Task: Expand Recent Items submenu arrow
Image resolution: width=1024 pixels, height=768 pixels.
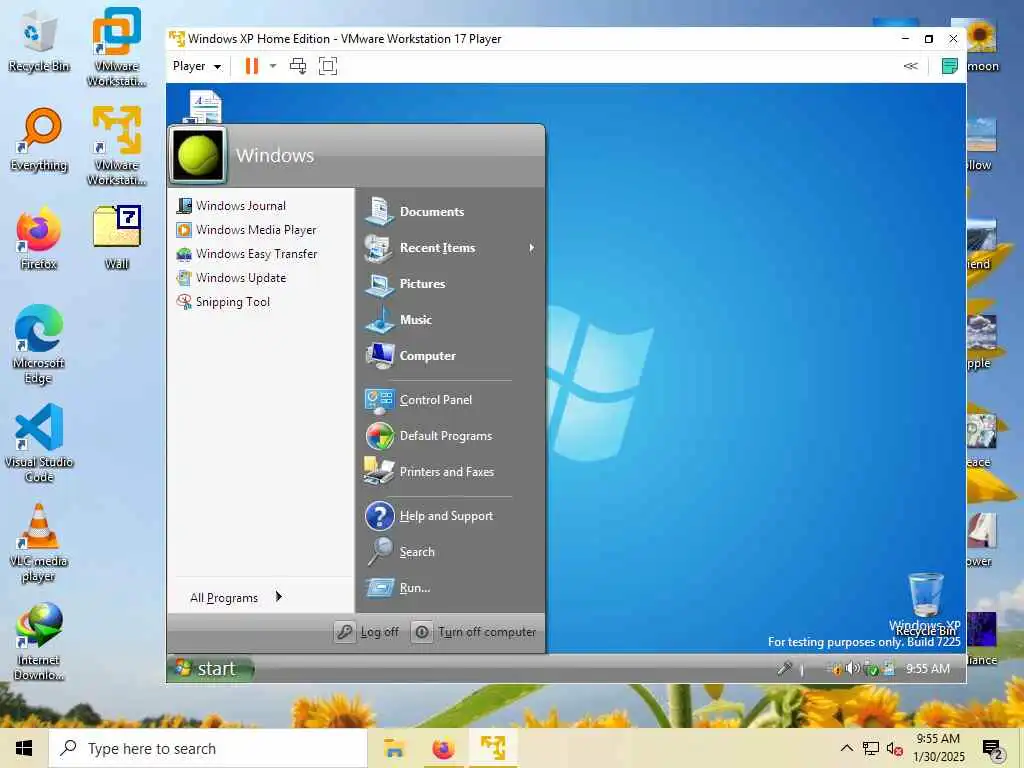Action: (x=532, y=248)
